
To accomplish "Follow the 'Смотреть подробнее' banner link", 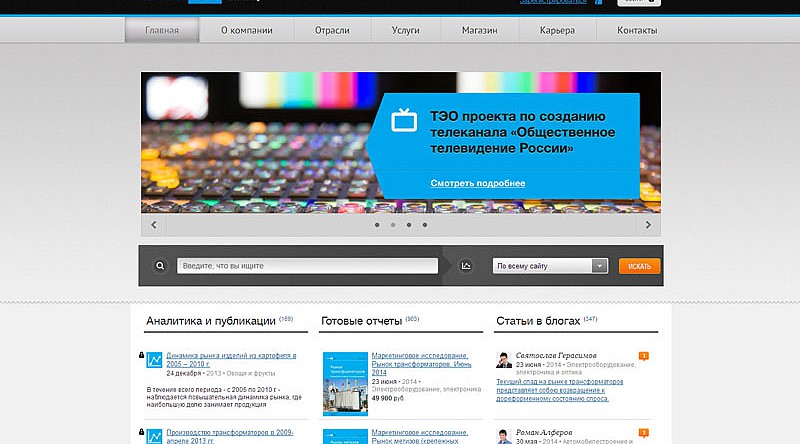I will coord(478,184).
